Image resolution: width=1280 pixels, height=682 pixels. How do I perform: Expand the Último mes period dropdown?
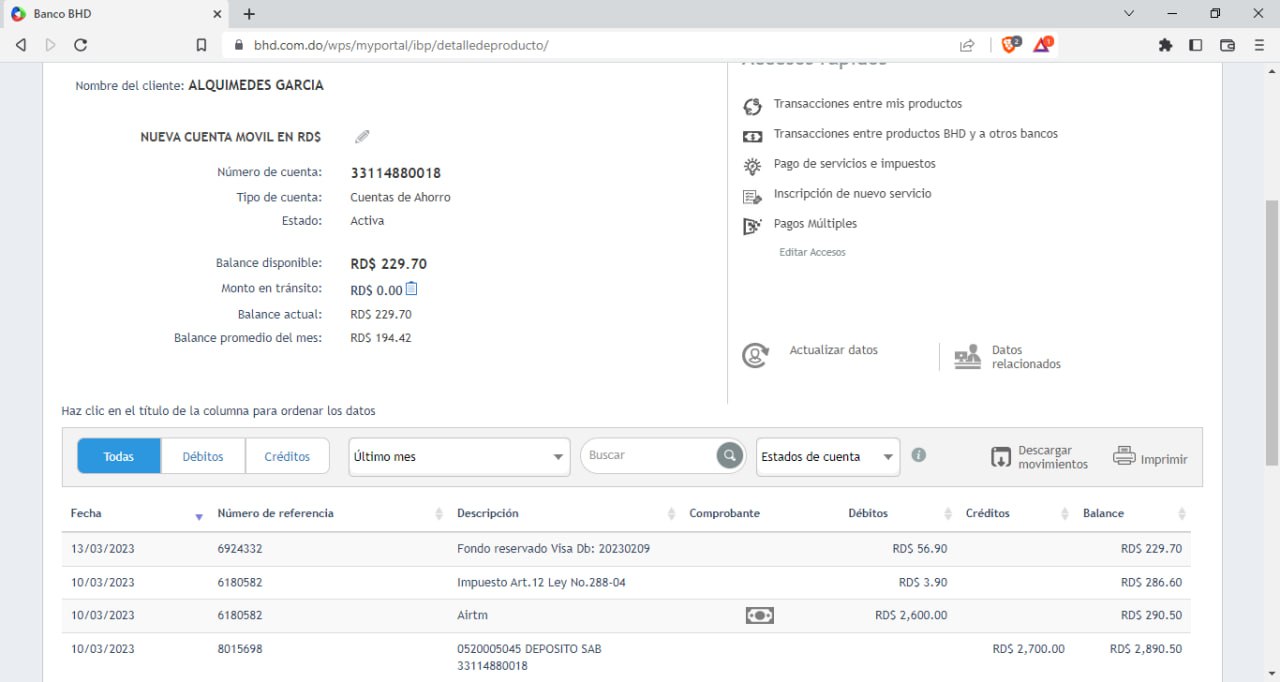[459, 457]
